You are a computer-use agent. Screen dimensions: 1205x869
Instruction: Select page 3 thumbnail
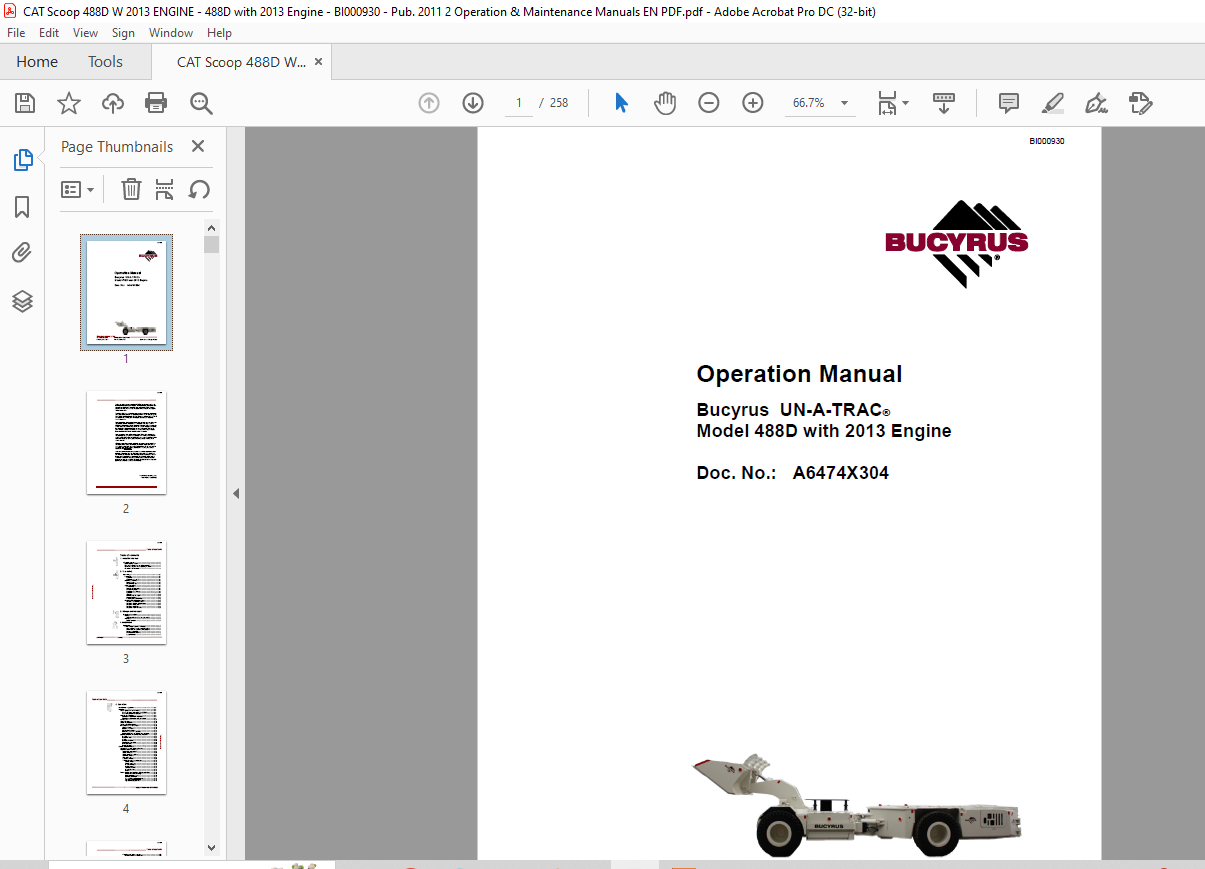126,593
